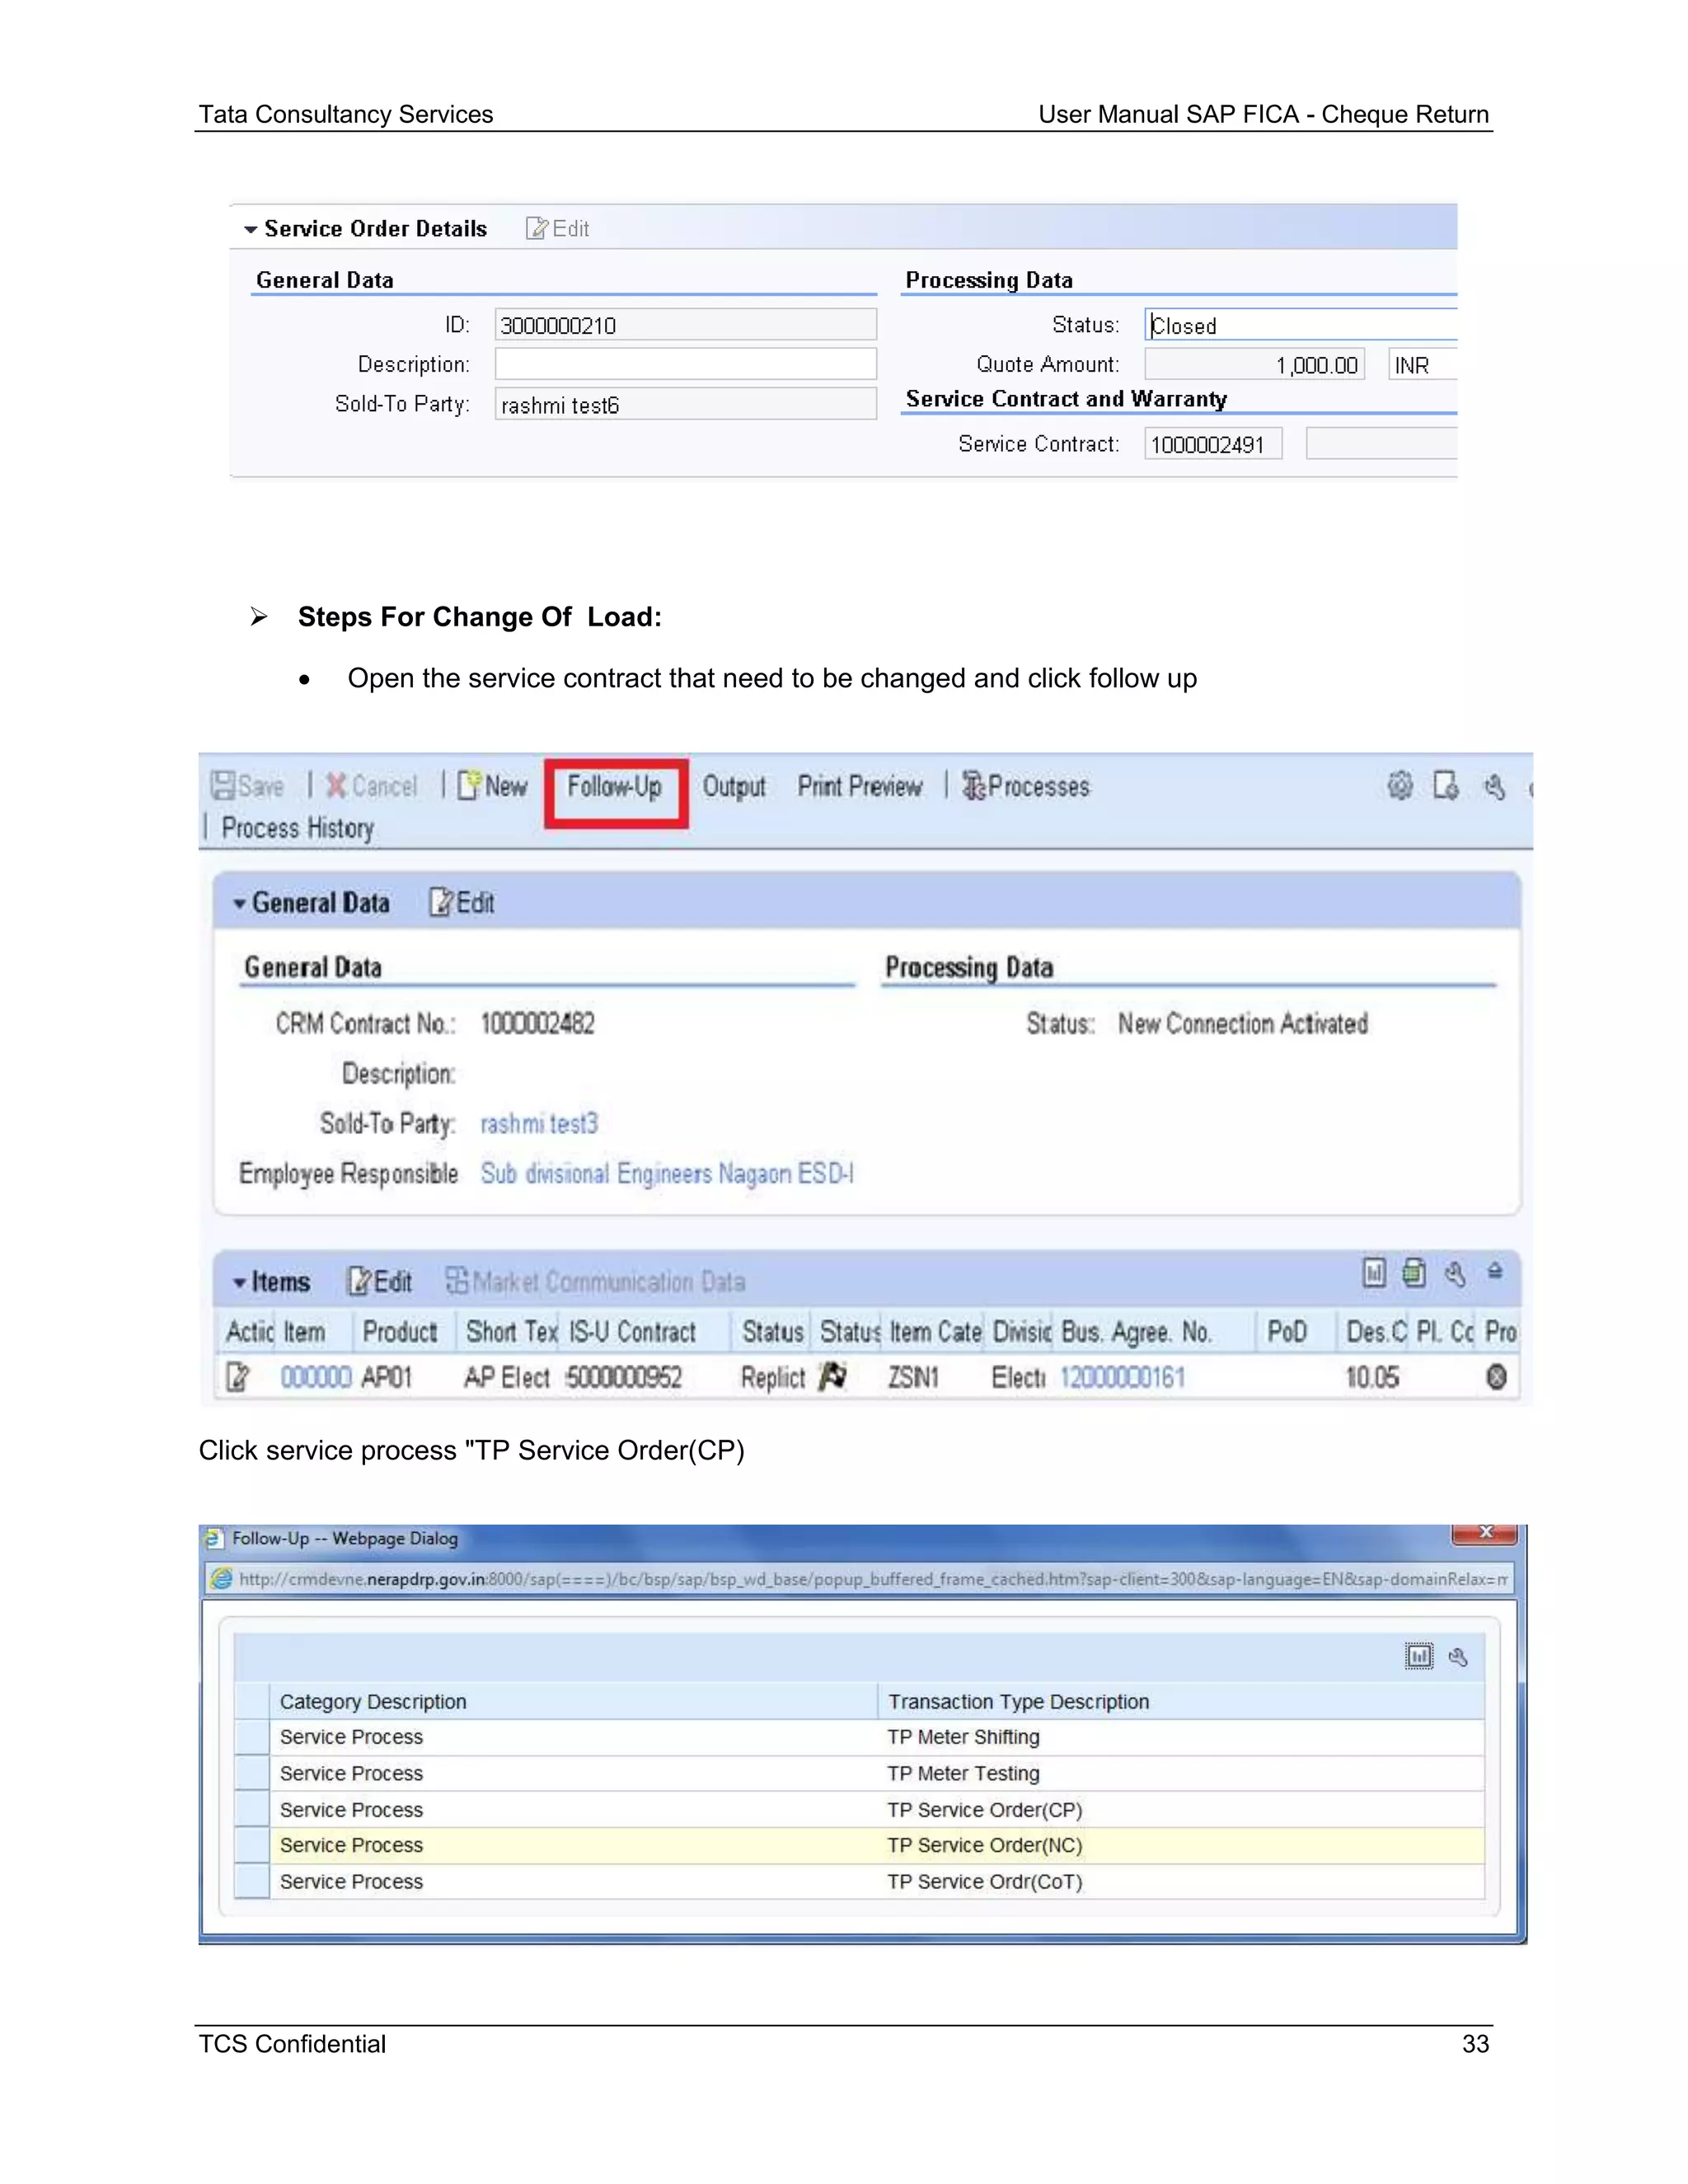Screen dimensions: 1688x2184
Task: Select the TP Meter Testing row
Action: pyautogui.click(x=859, y=1774)
